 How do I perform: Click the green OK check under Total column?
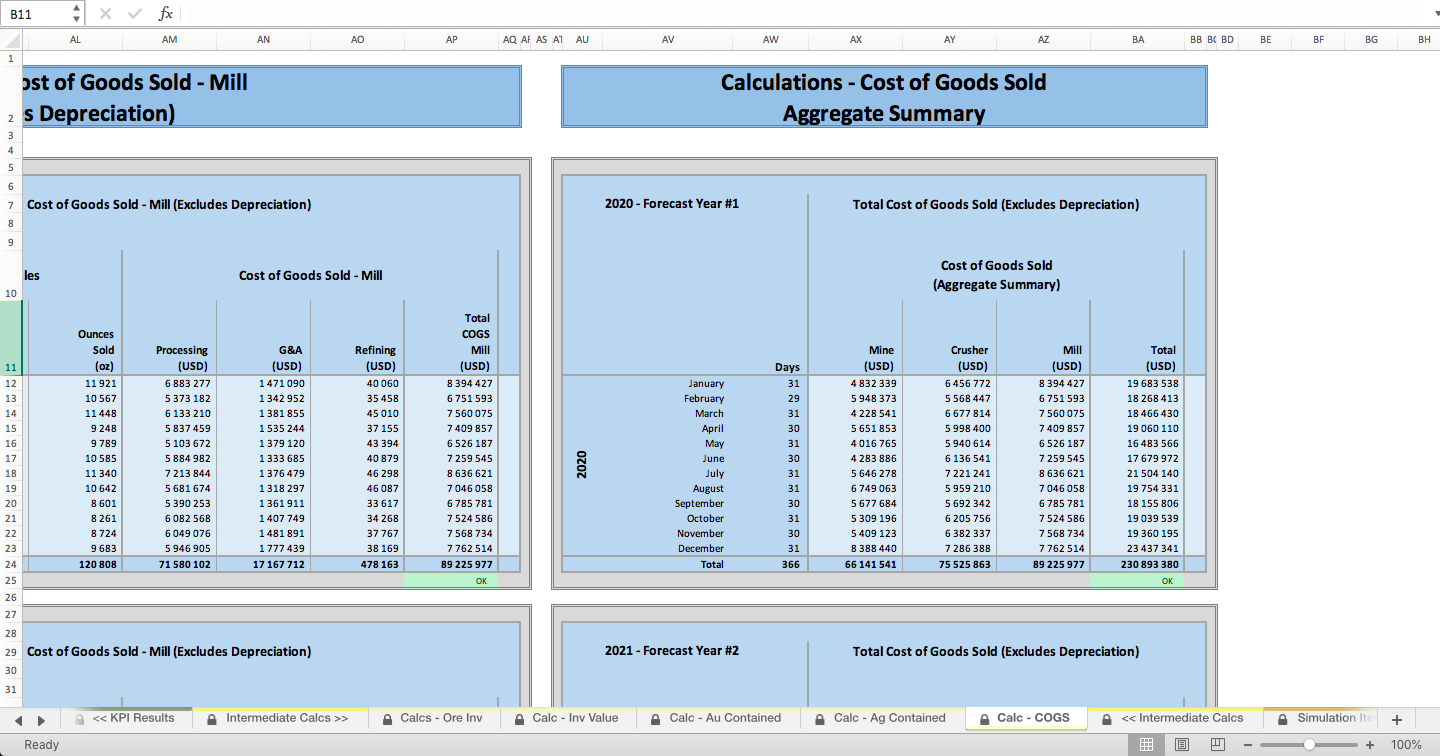1137,581
